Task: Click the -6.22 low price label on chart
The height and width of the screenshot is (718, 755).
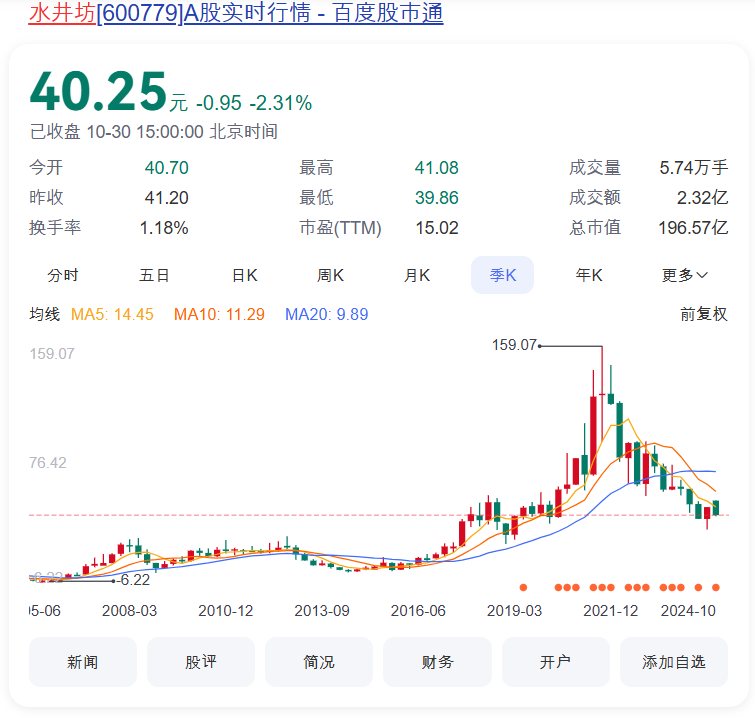Action: pyautogui.click(x=134, y=580)
